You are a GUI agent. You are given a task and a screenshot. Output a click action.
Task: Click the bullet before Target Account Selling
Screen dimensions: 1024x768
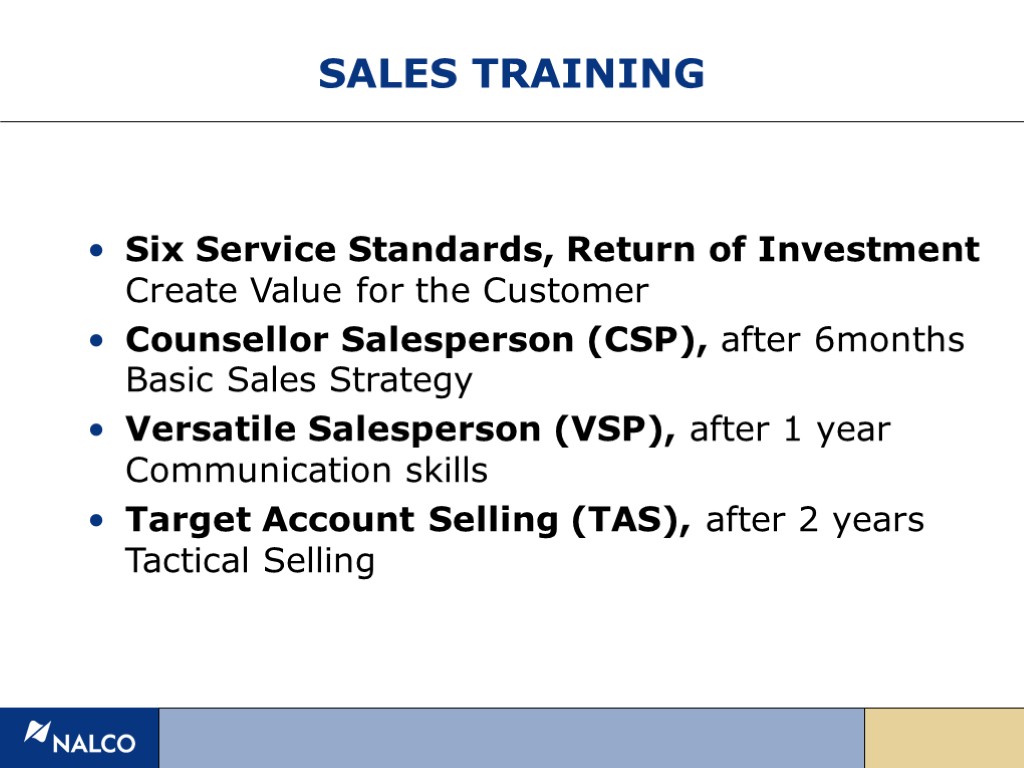click(94, 522)
